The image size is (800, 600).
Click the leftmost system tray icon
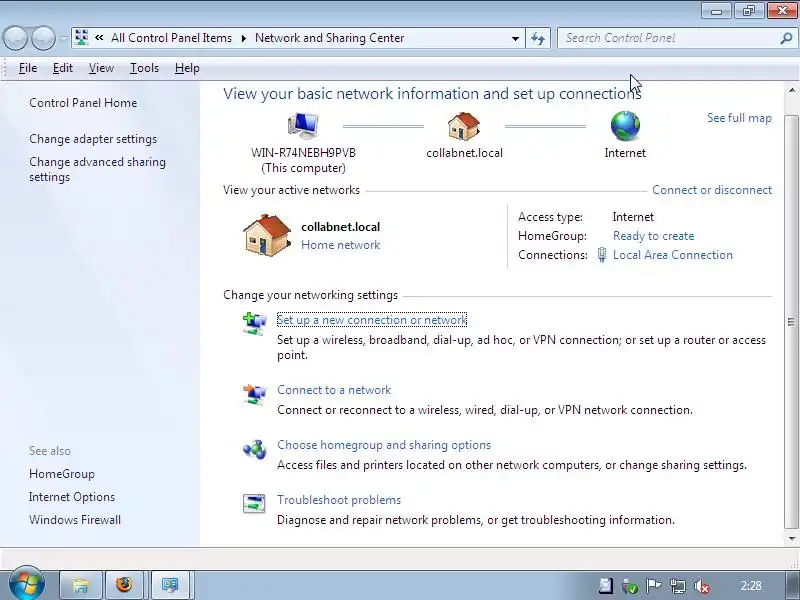[x=606, y=586]
